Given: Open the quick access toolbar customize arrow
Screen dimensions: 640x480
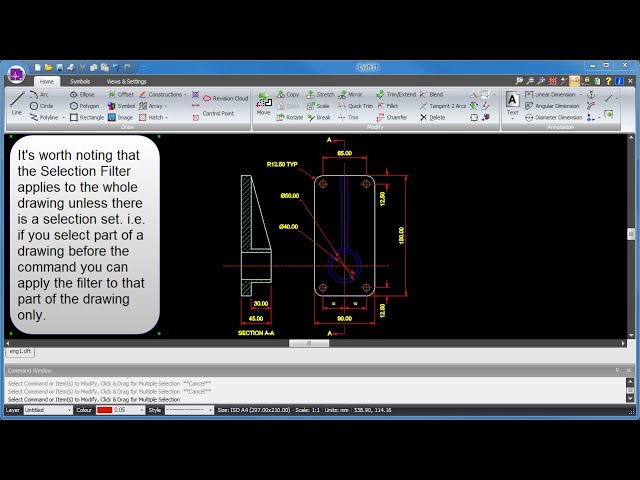Looking at the screenshot, I should pos(143,67).
